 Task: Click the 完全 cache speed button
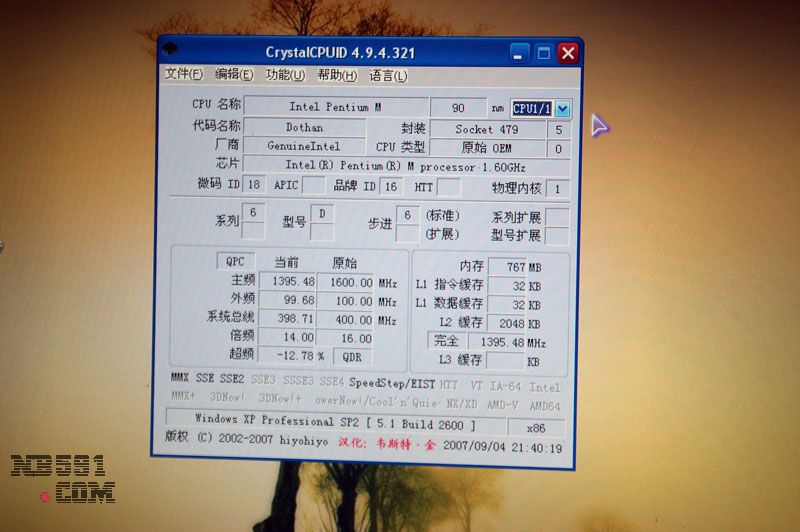pyautogui.click(x=446, y=341)
